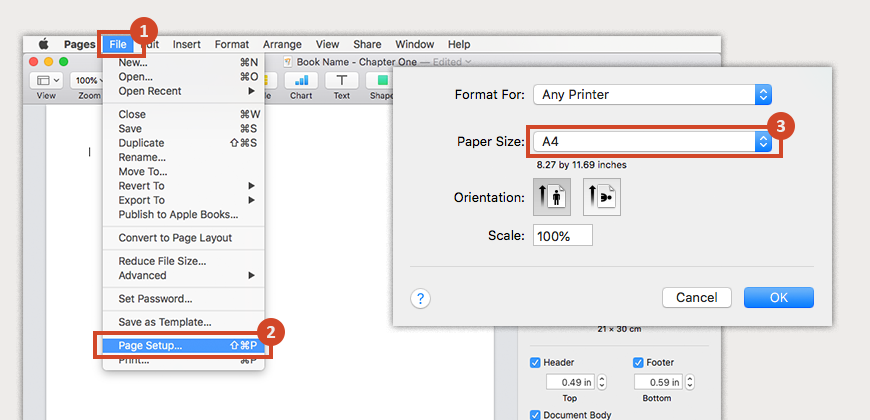Screen dimensions: 870x420
Task: Click the File menu
Action: pos(118,44)
